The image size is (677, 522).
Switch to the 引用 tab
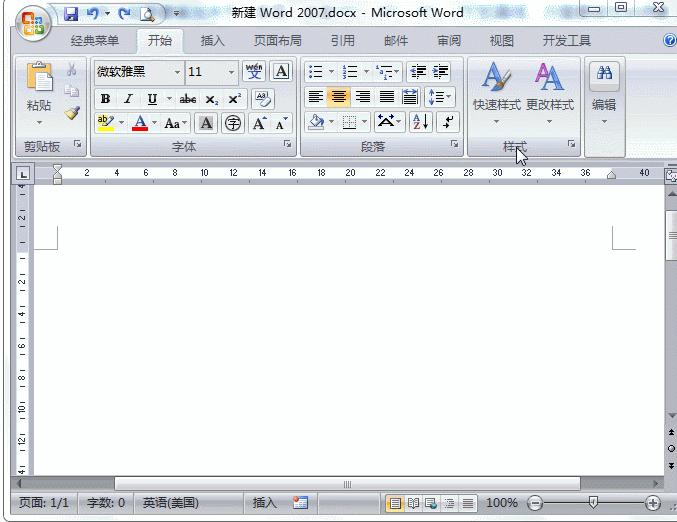click(343, 41)
